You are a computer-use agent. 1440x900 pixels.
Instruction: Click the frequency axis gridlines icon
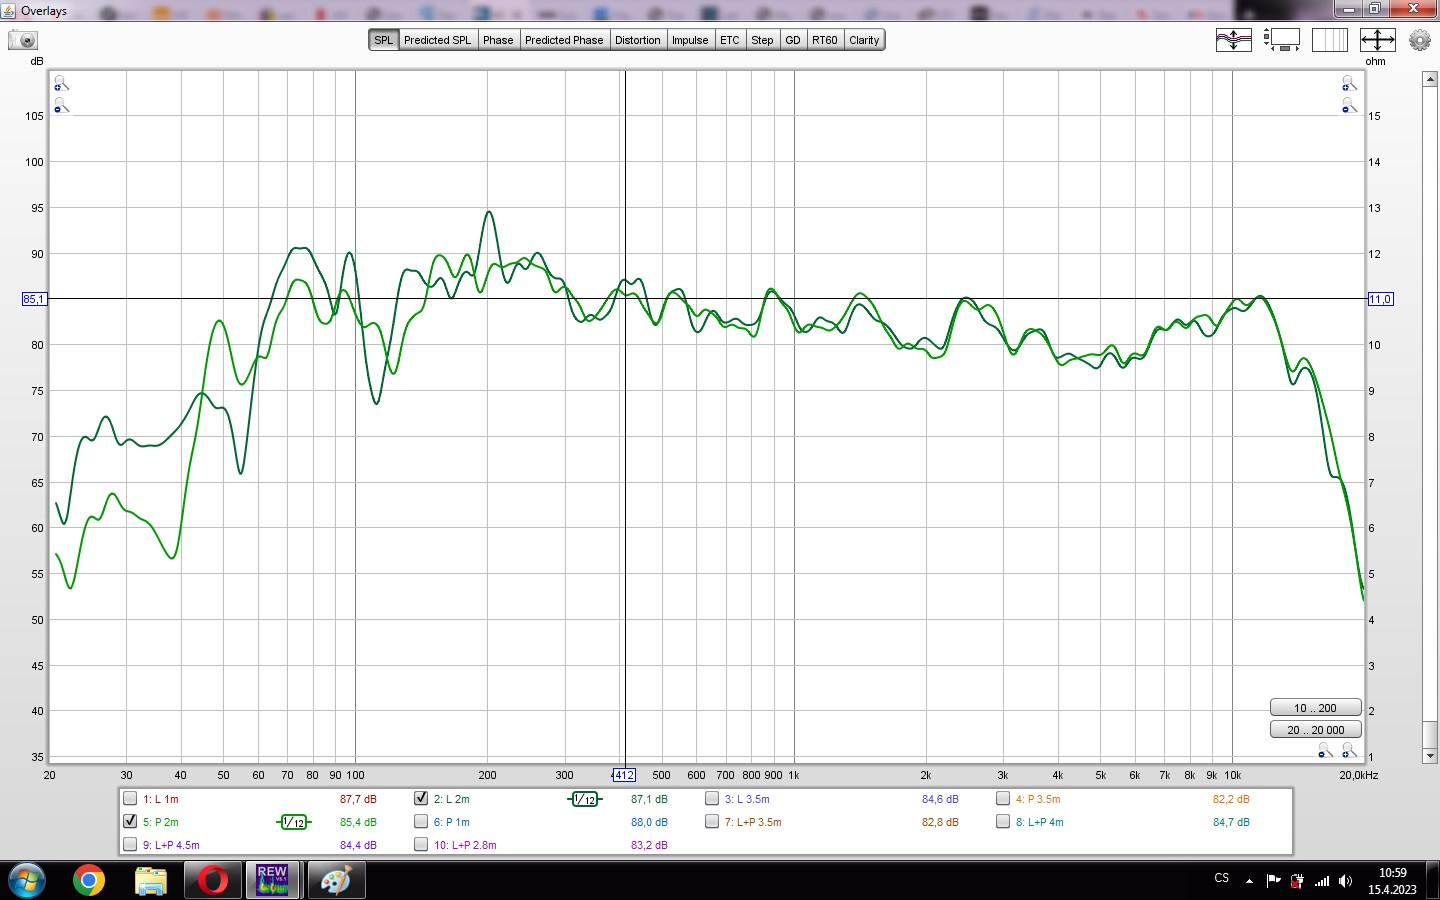[1329, 40]
